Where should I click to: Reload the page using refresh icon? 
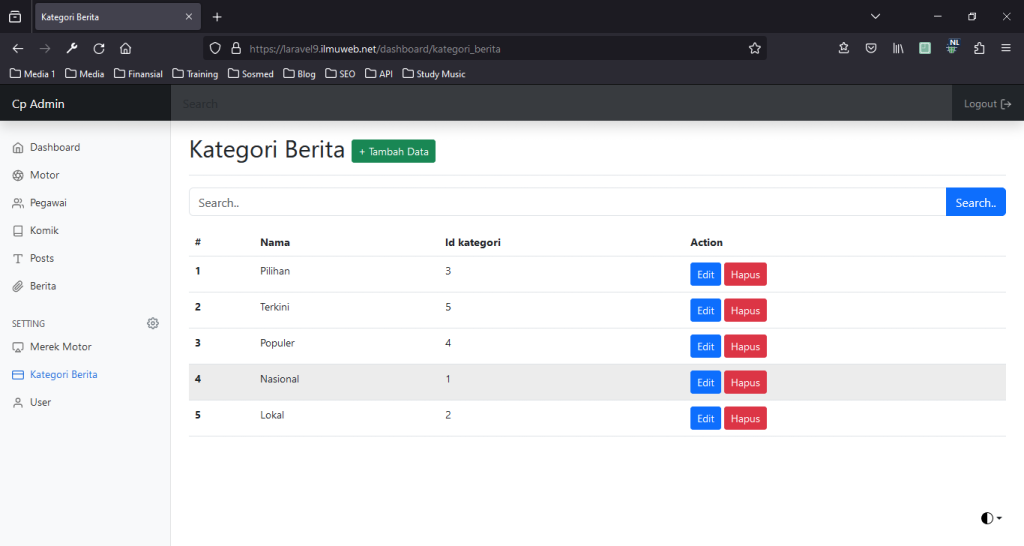click(x=99, y=48)
